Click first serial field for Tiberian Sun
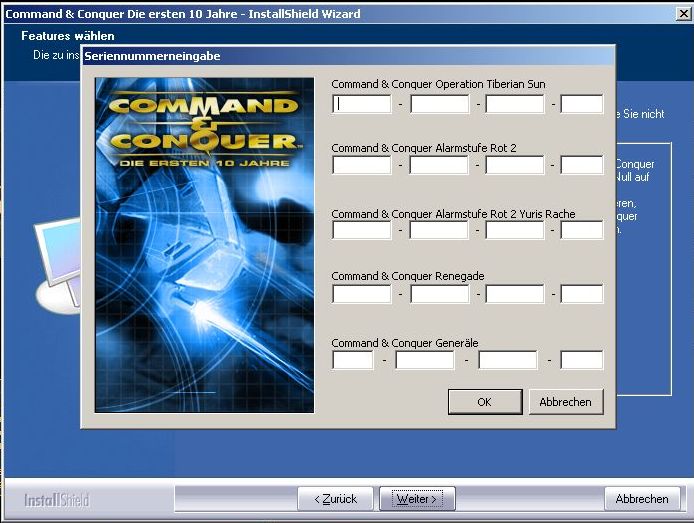694x523 pixels. pos(362,104)
